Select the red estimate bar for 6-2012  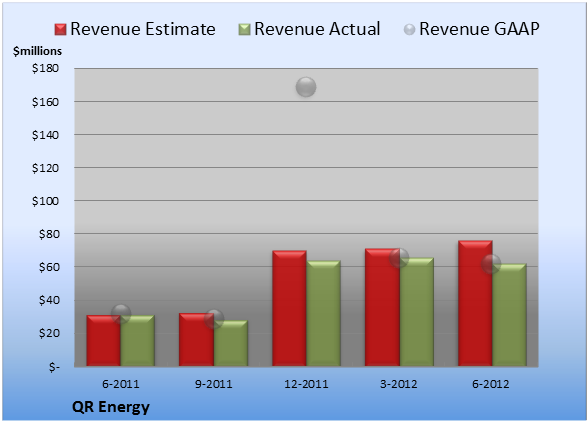tap(475, 303)
